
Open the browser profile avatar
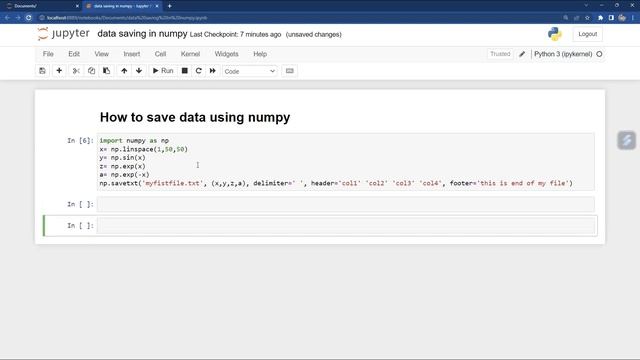point(622,18)
